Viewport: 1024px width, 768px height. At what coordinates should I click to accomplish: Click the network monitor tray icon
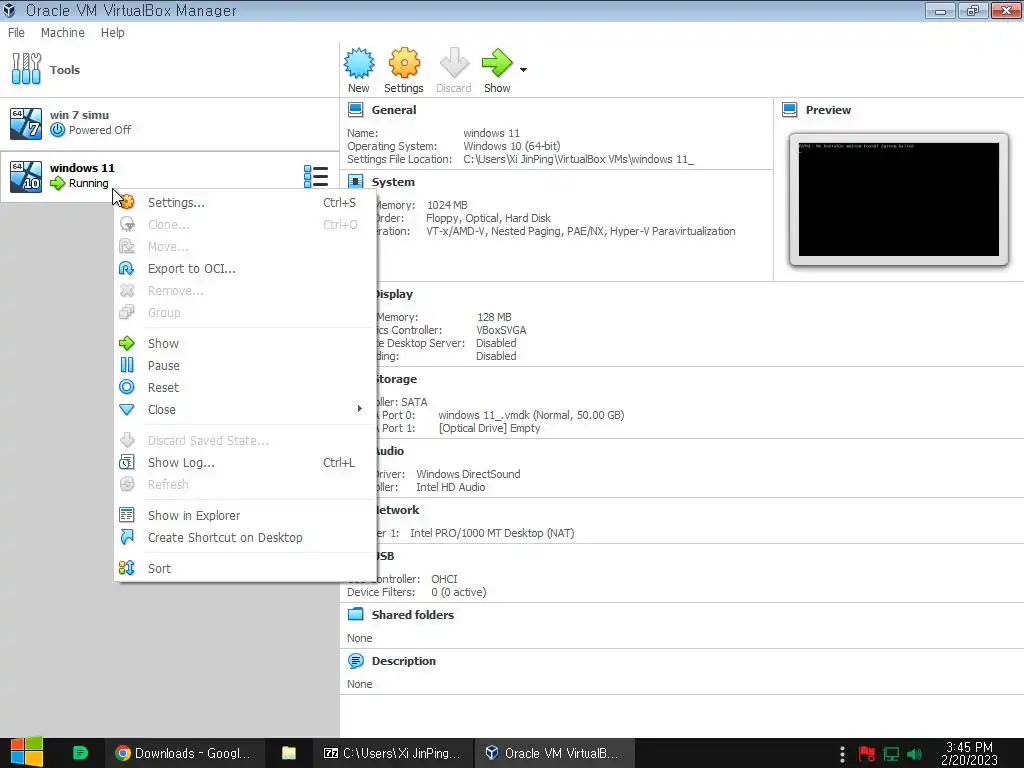[x=891, y=754]
